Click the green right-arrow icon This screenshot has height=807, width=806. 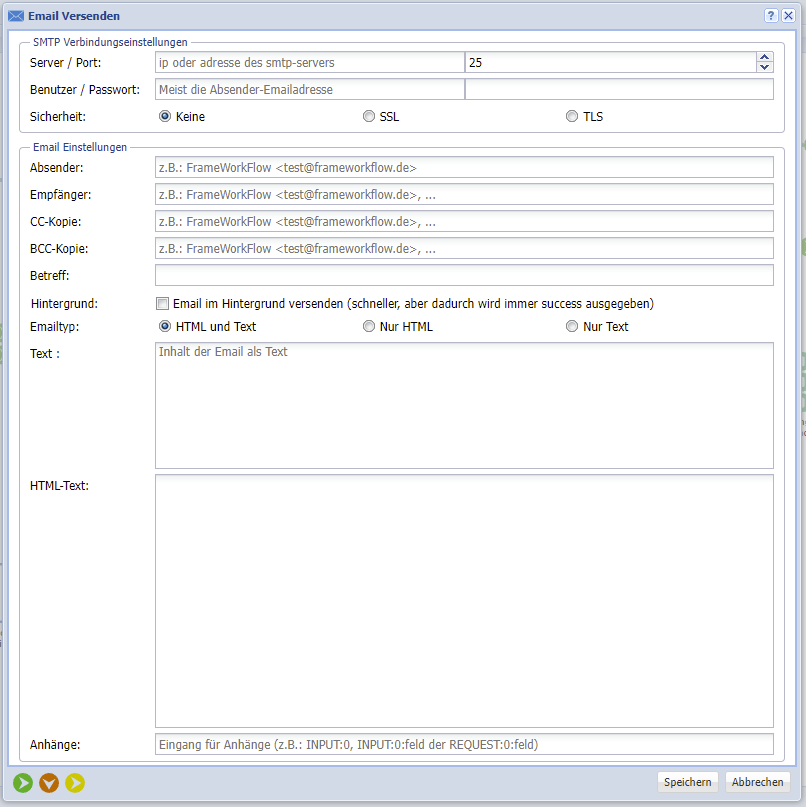point(23,783)
